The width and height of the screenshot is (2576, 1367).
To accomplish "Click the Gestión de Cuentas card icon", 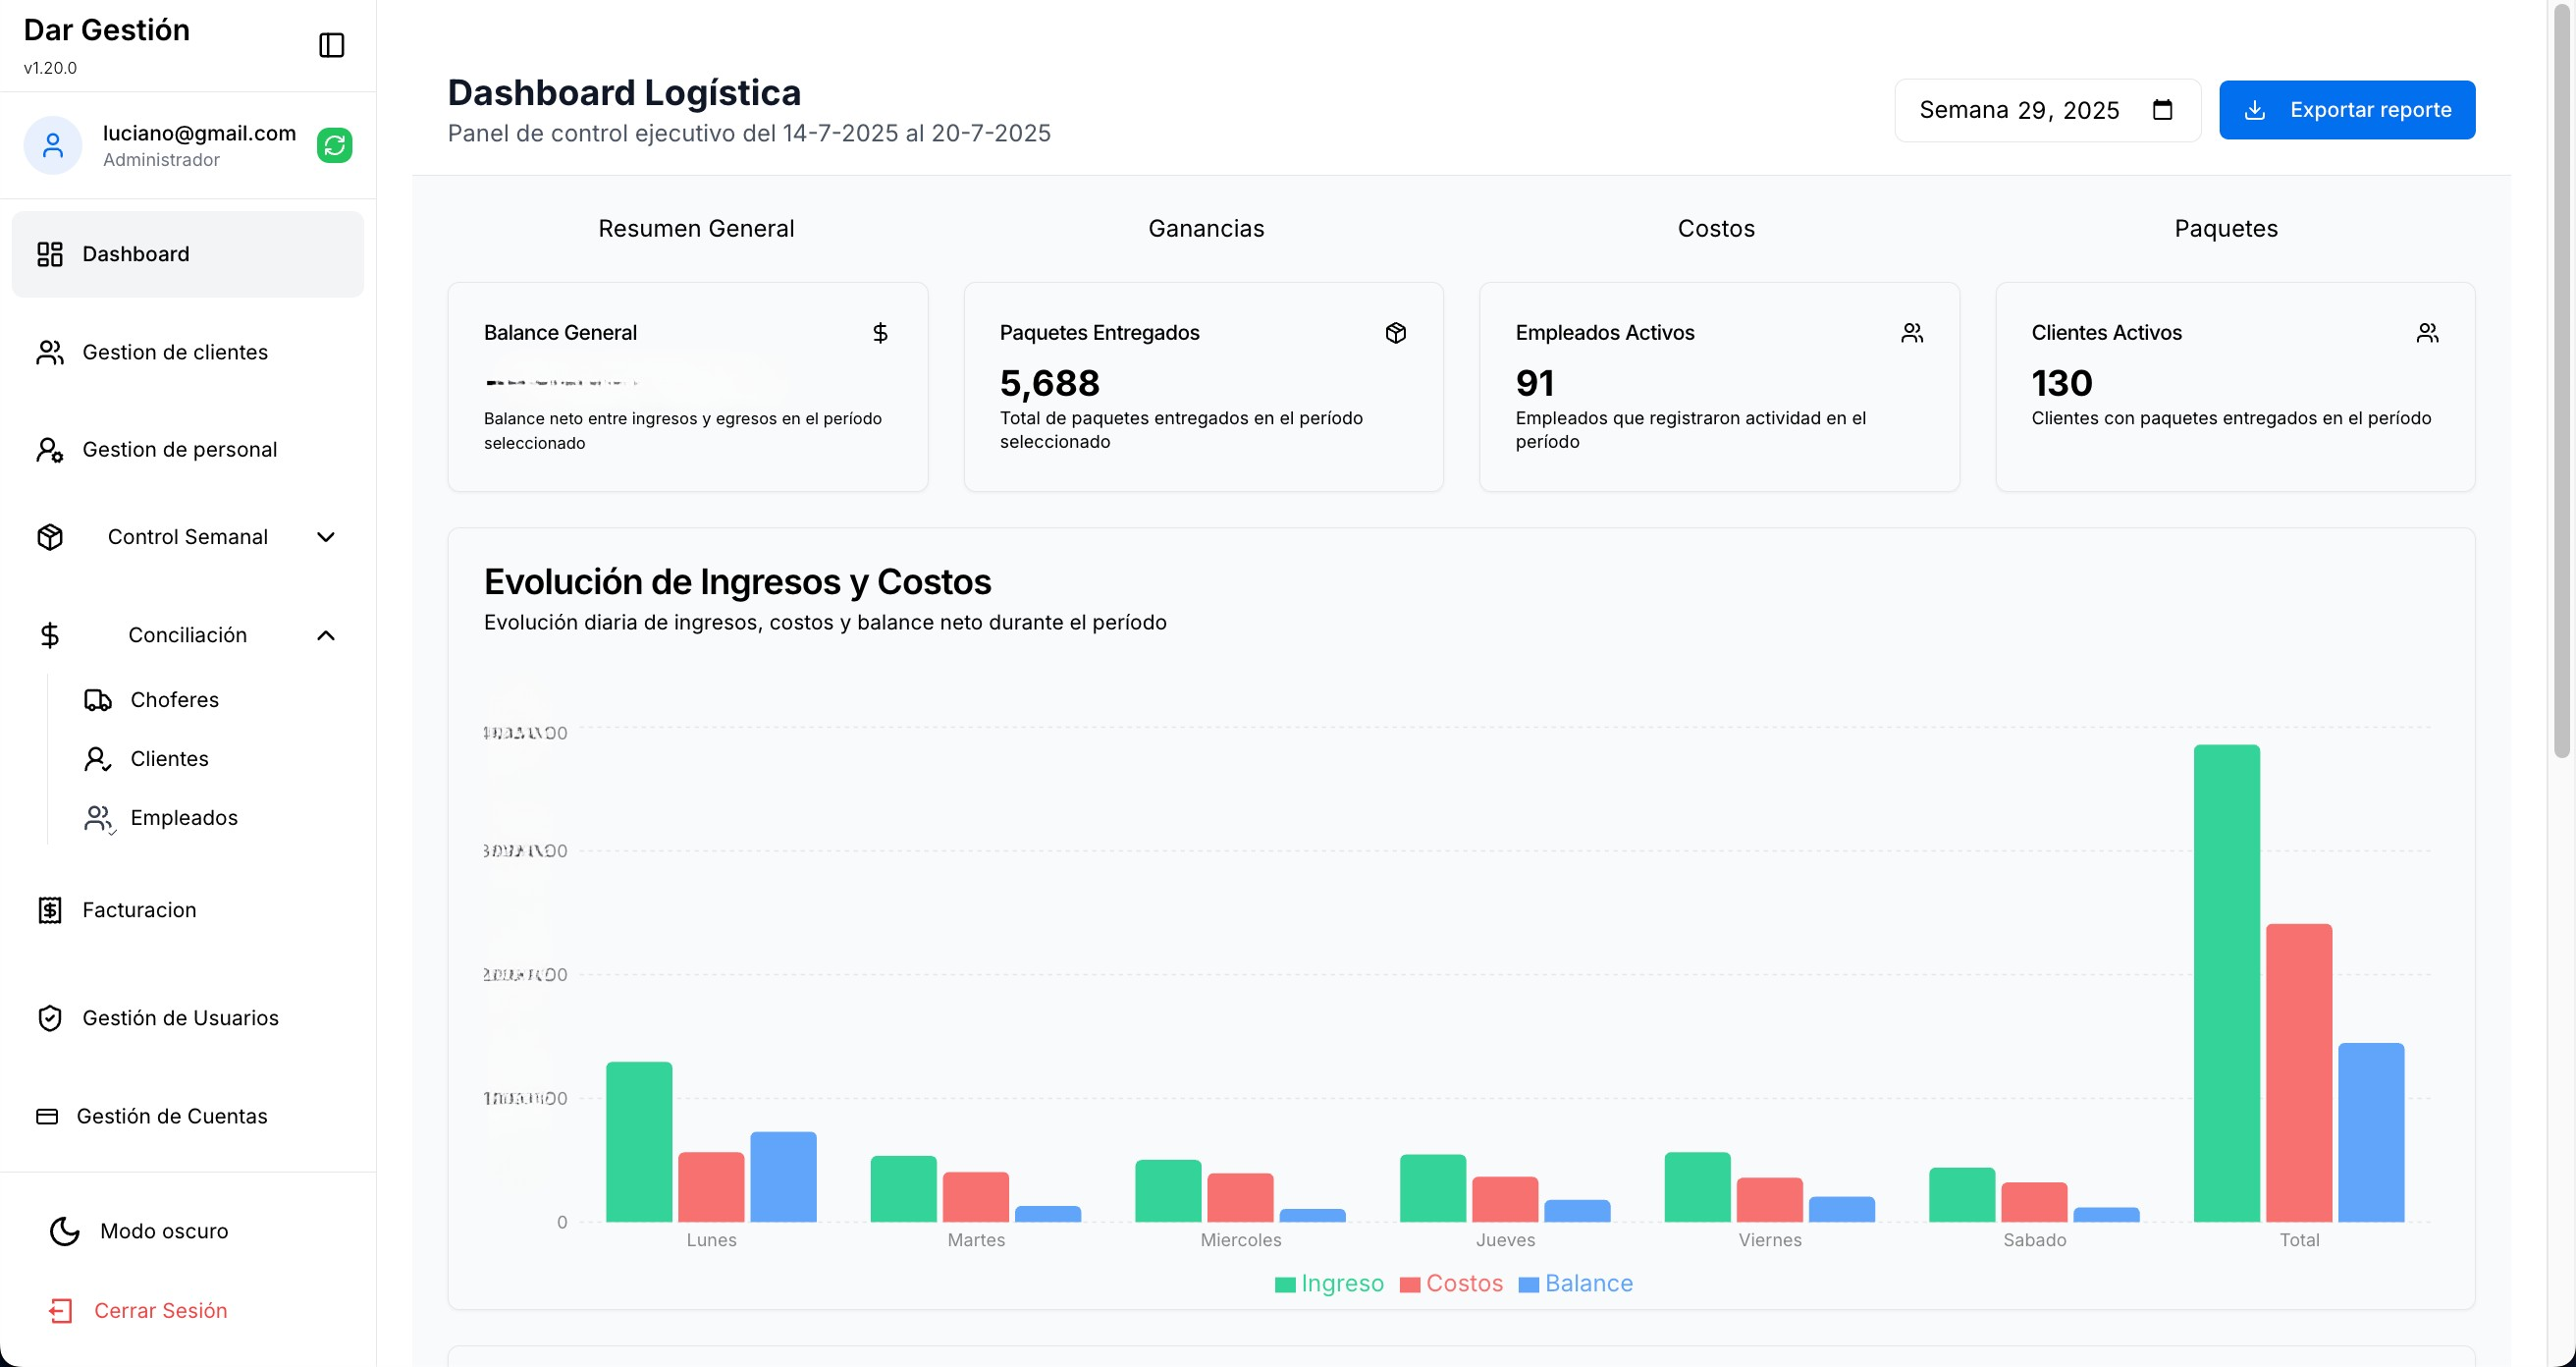I will (47, 1116).
